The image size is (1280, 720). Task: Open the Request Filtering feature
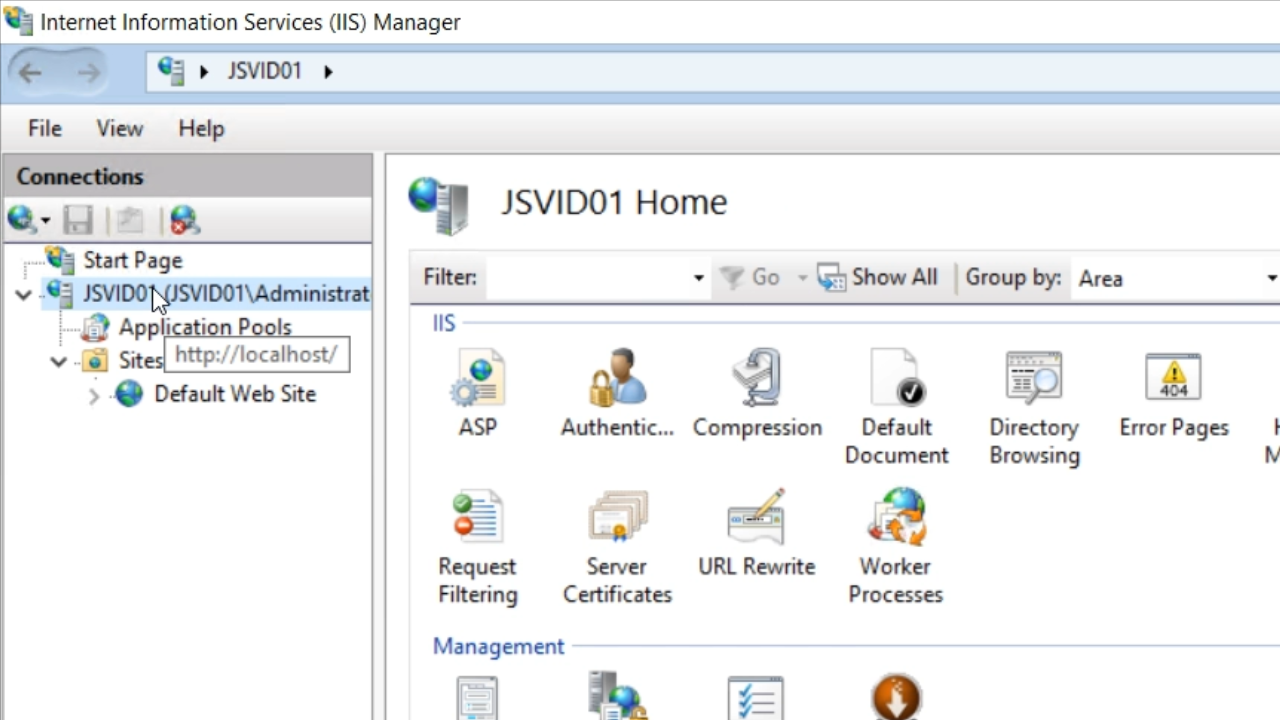pyautogui.click(x=477, y=520)
